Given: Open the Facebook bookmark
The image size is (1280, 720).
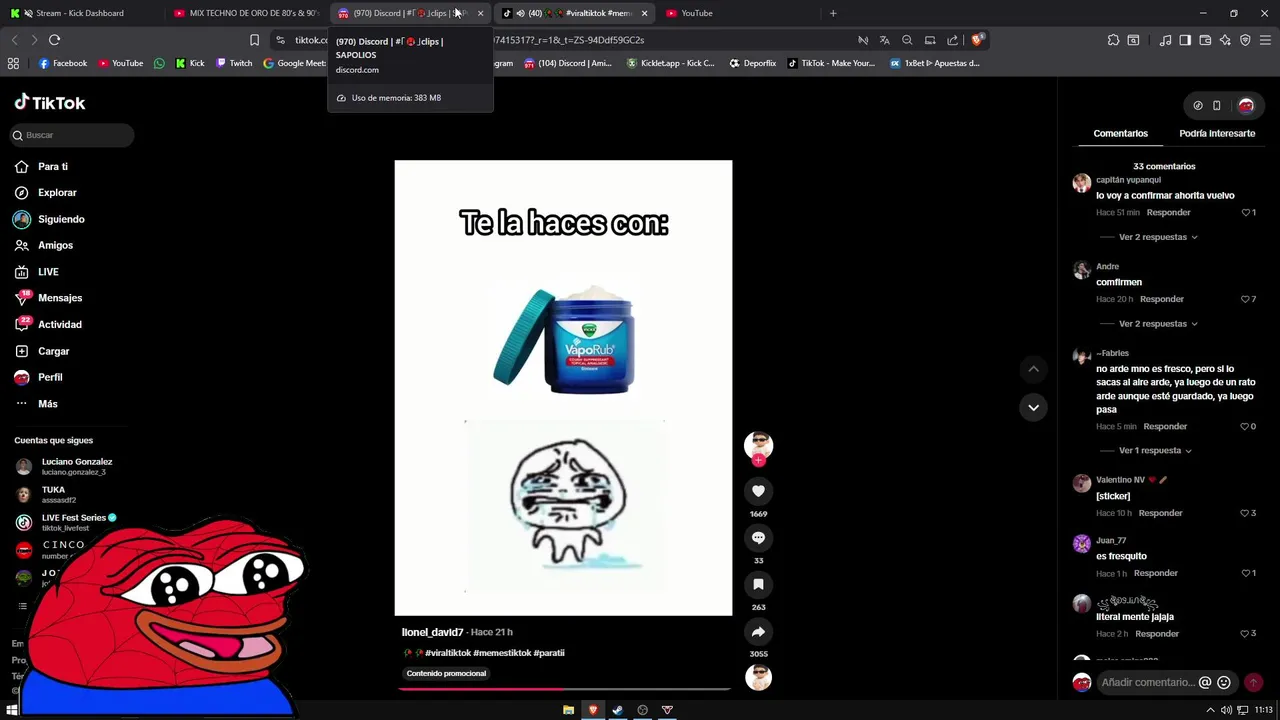Looking at the screenshot, I should coord(63,63).
